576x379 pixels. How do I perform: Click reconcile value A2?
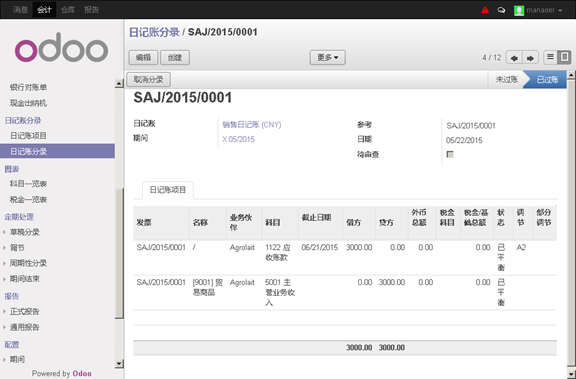(x=521, y=248)
